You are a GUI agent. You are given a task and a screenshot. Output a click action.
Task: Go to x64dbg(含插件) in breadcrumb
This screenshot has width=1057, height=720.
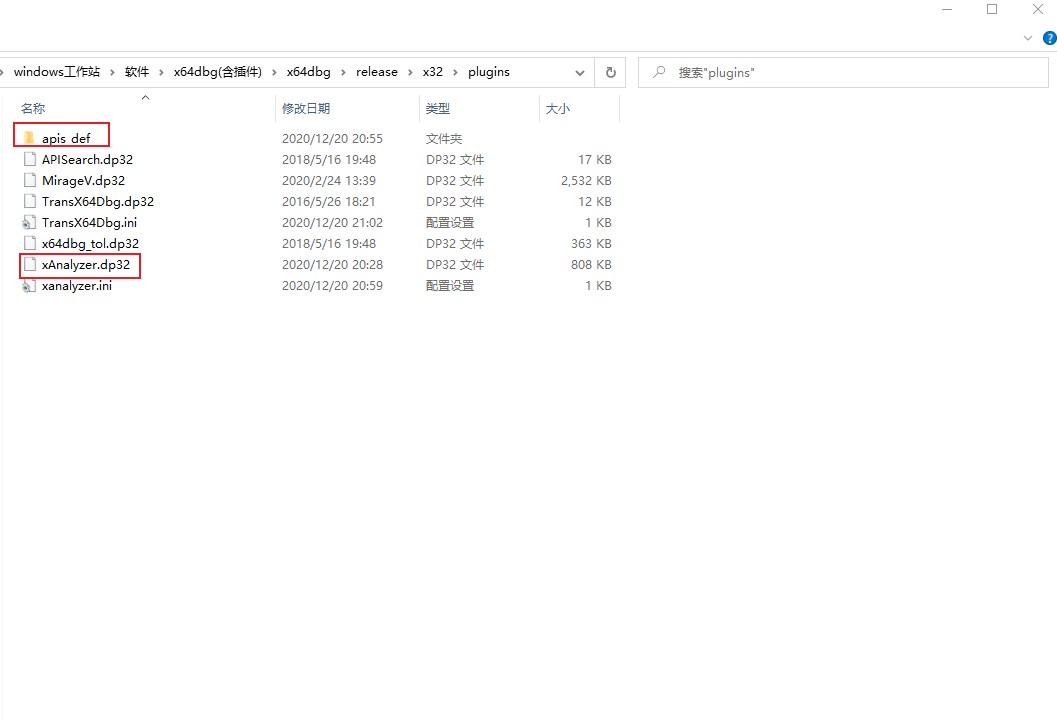[x=218, y=71]
